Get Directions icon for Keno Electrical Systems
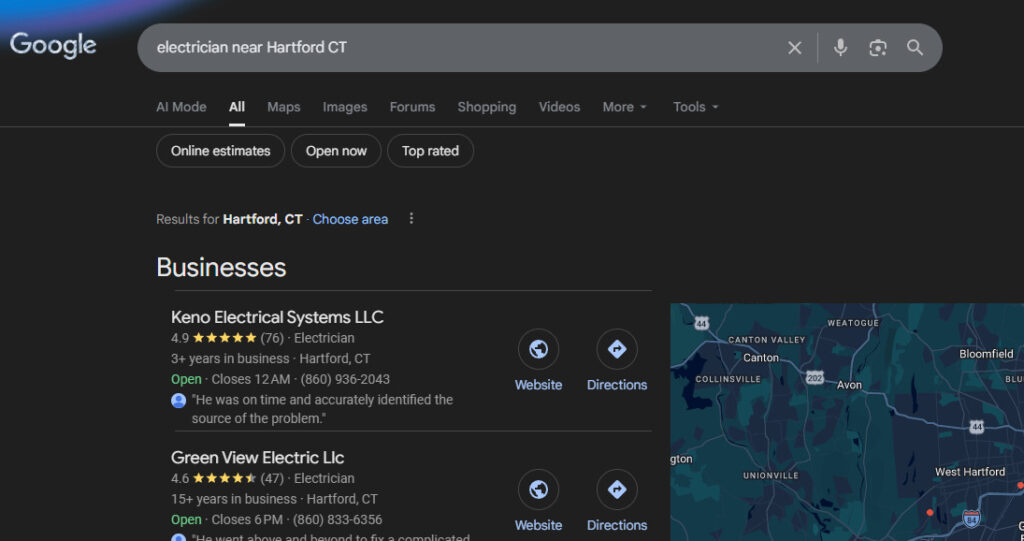The width and height of the screenshot is (1024, 541). [616, 349]
